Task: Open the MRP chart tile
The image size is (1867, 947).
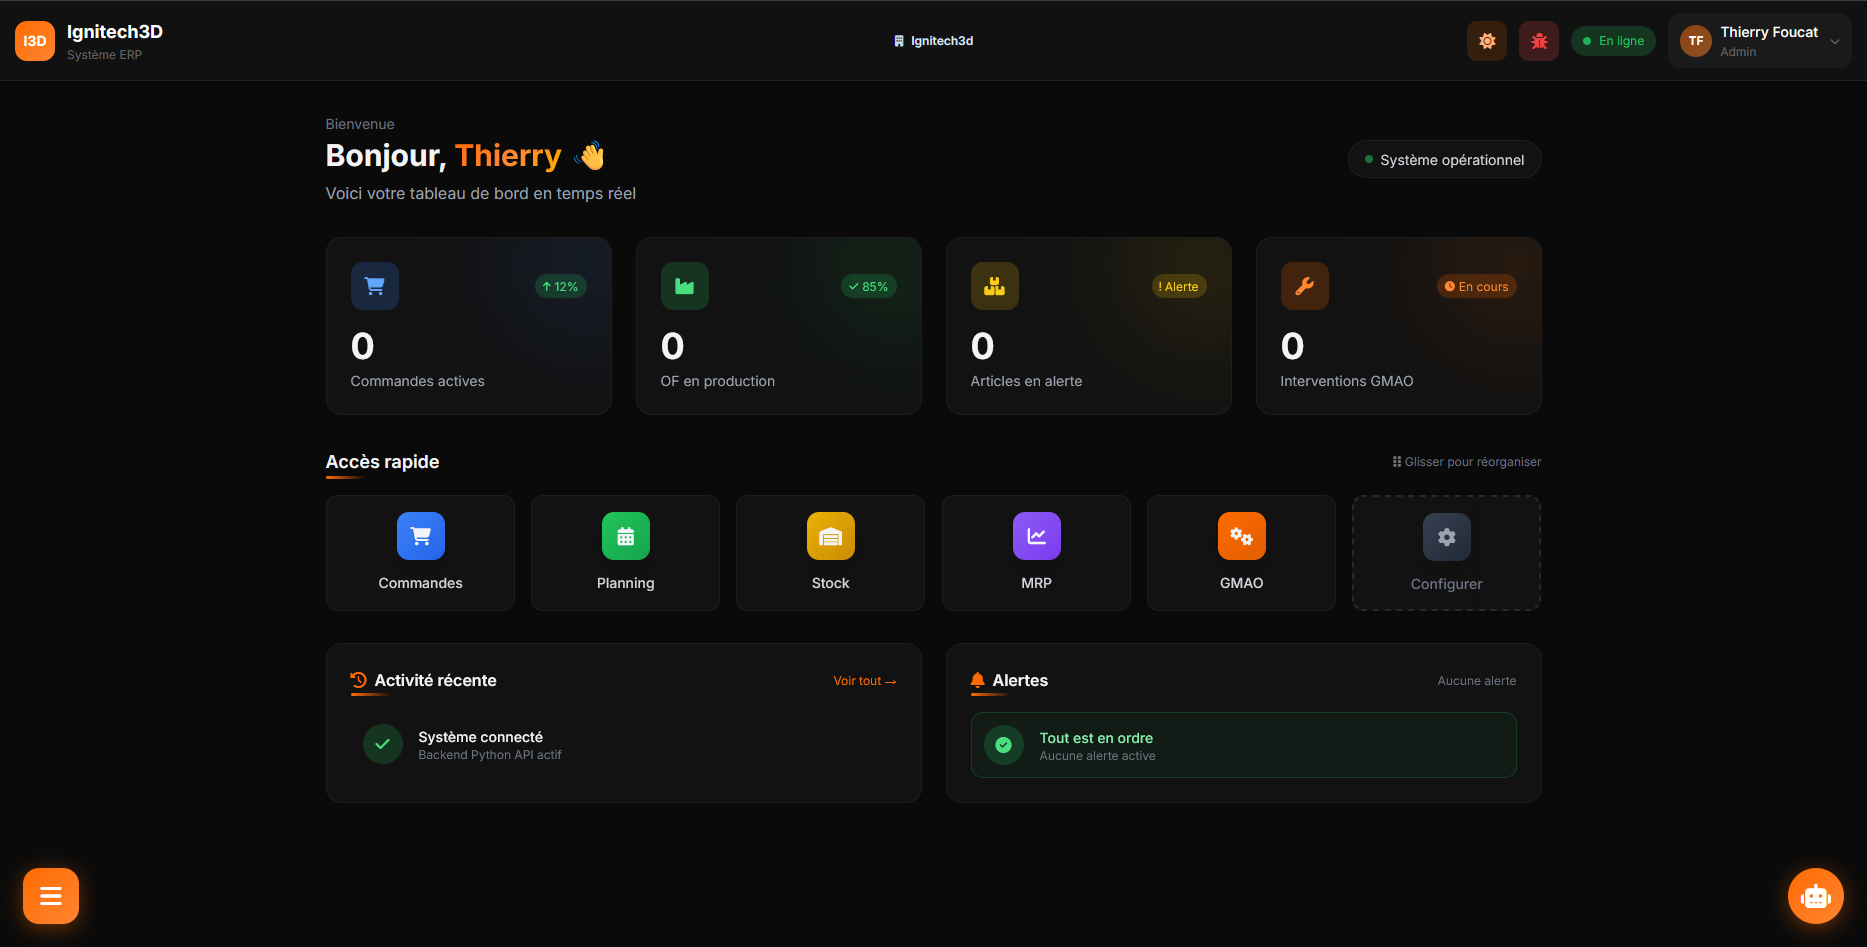Action: pyautogui.click(x=1036, y=553)
